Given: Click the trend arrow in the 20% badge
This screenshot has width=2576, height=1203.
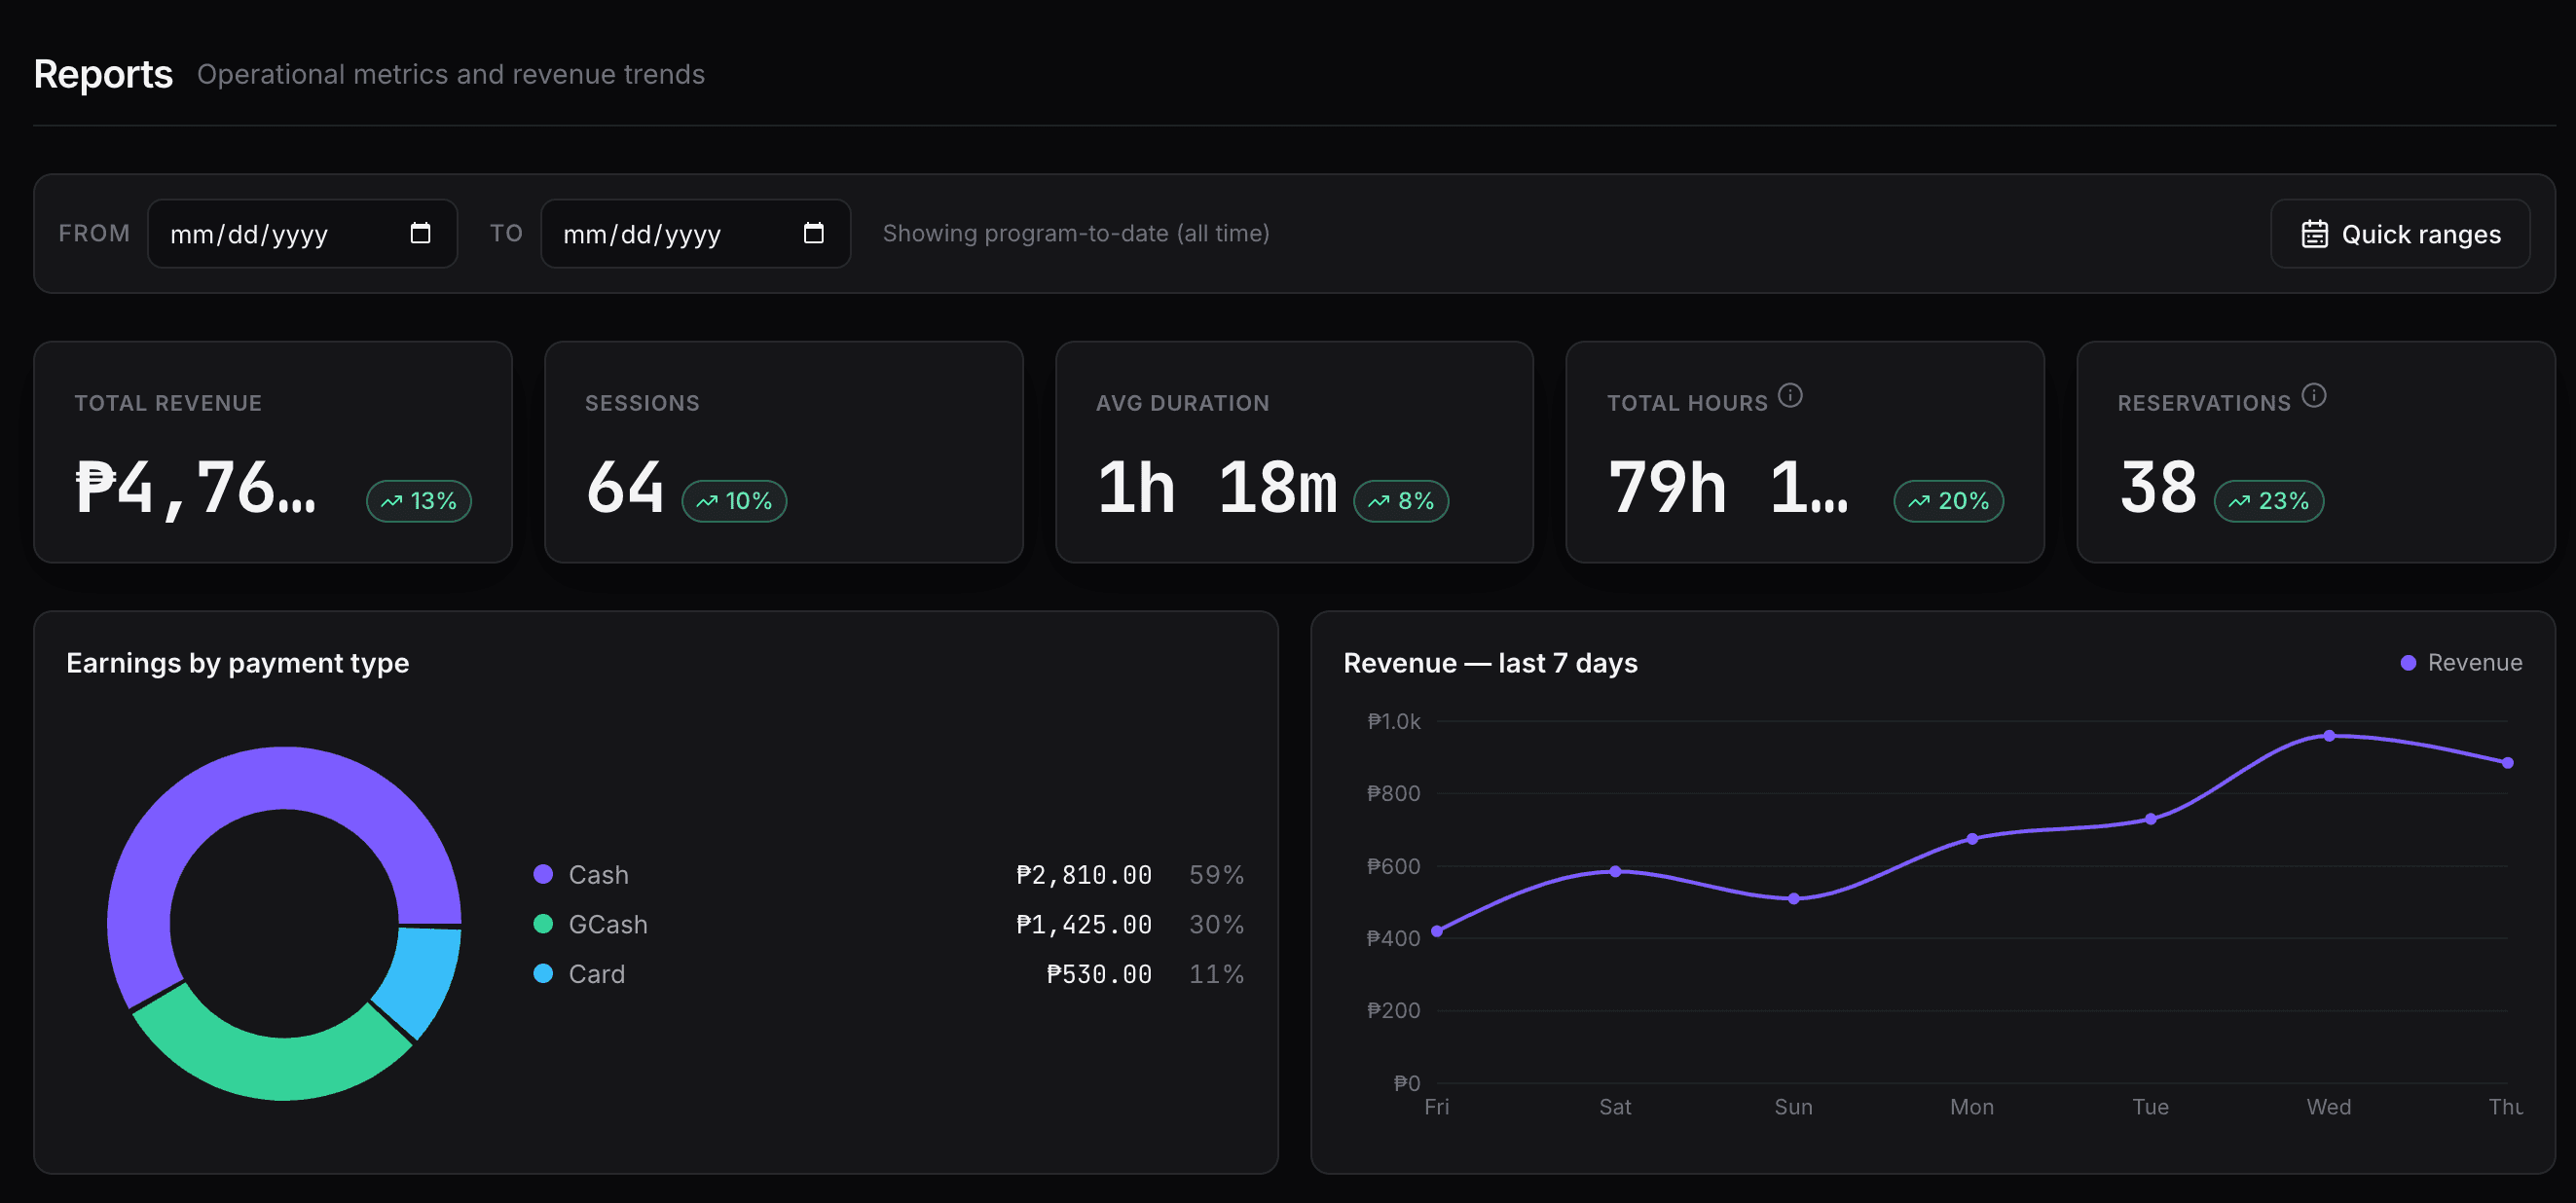Looking at the screenshot, I should (1919, 501).
